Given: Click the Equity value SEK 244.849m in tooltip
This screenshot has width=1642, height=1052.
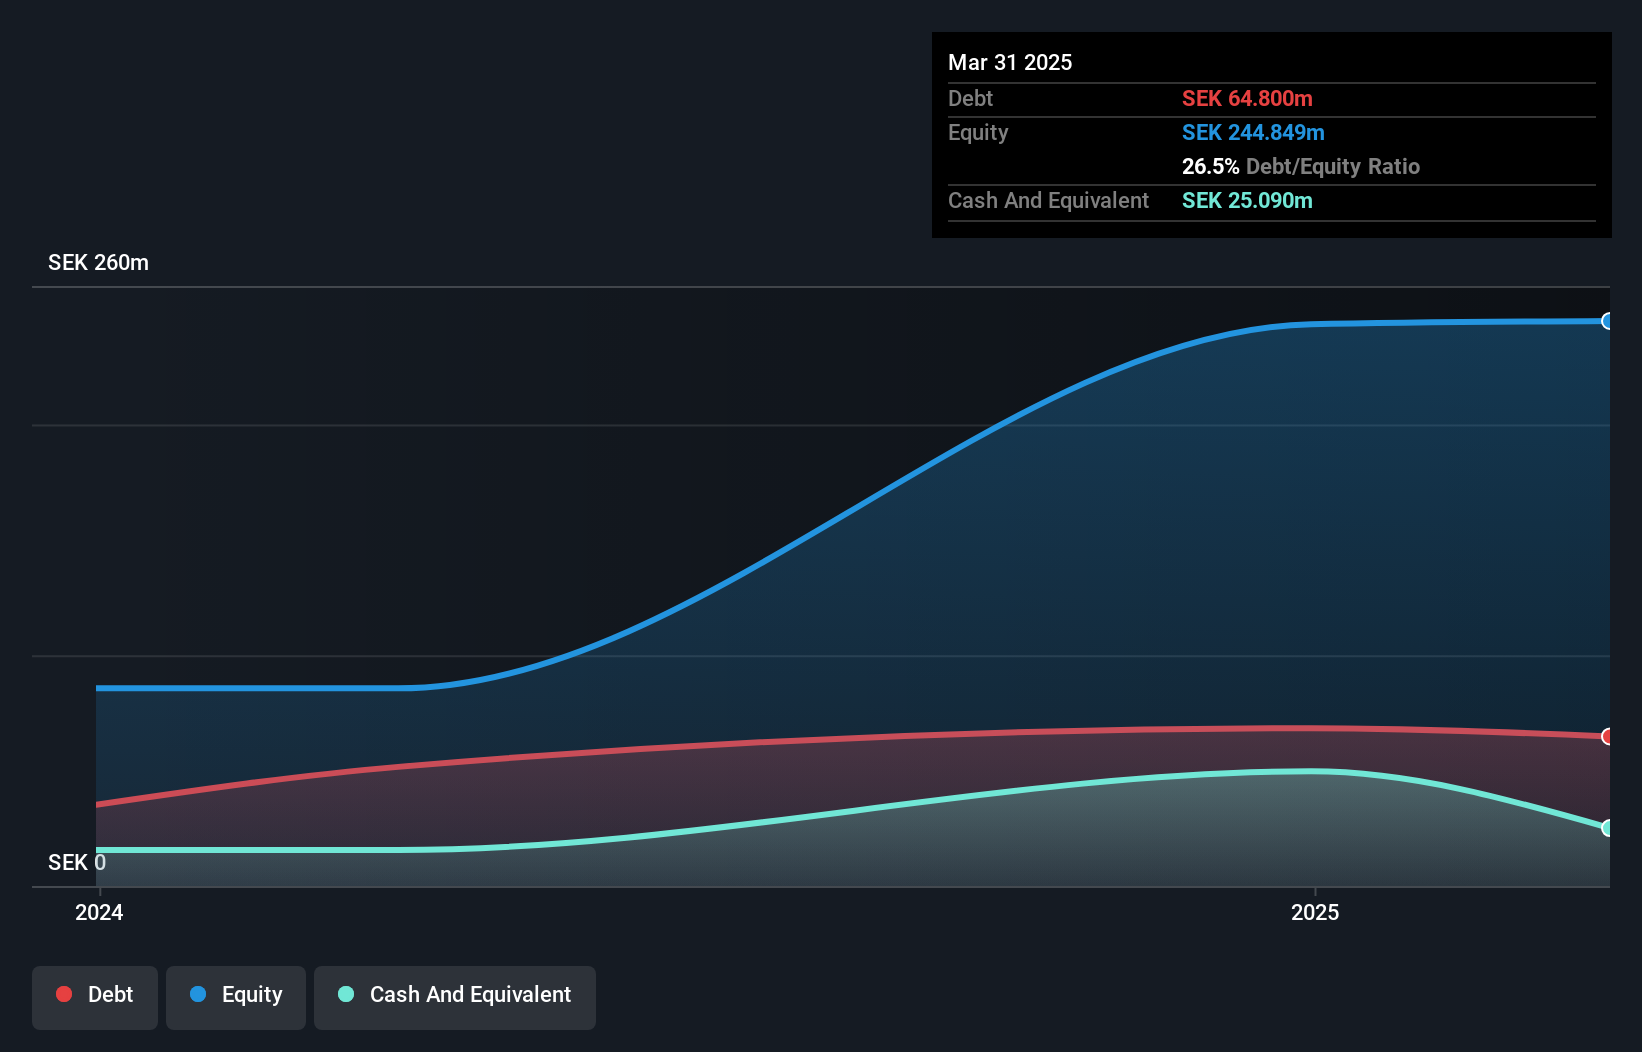Looking at the screenshot, I should pyautogui.click(x=1253, y=132).
